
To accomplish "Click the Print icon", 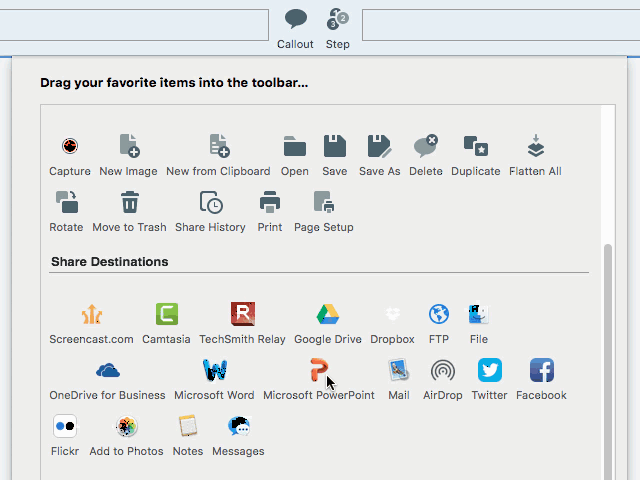I will click(x=270, y=202).
